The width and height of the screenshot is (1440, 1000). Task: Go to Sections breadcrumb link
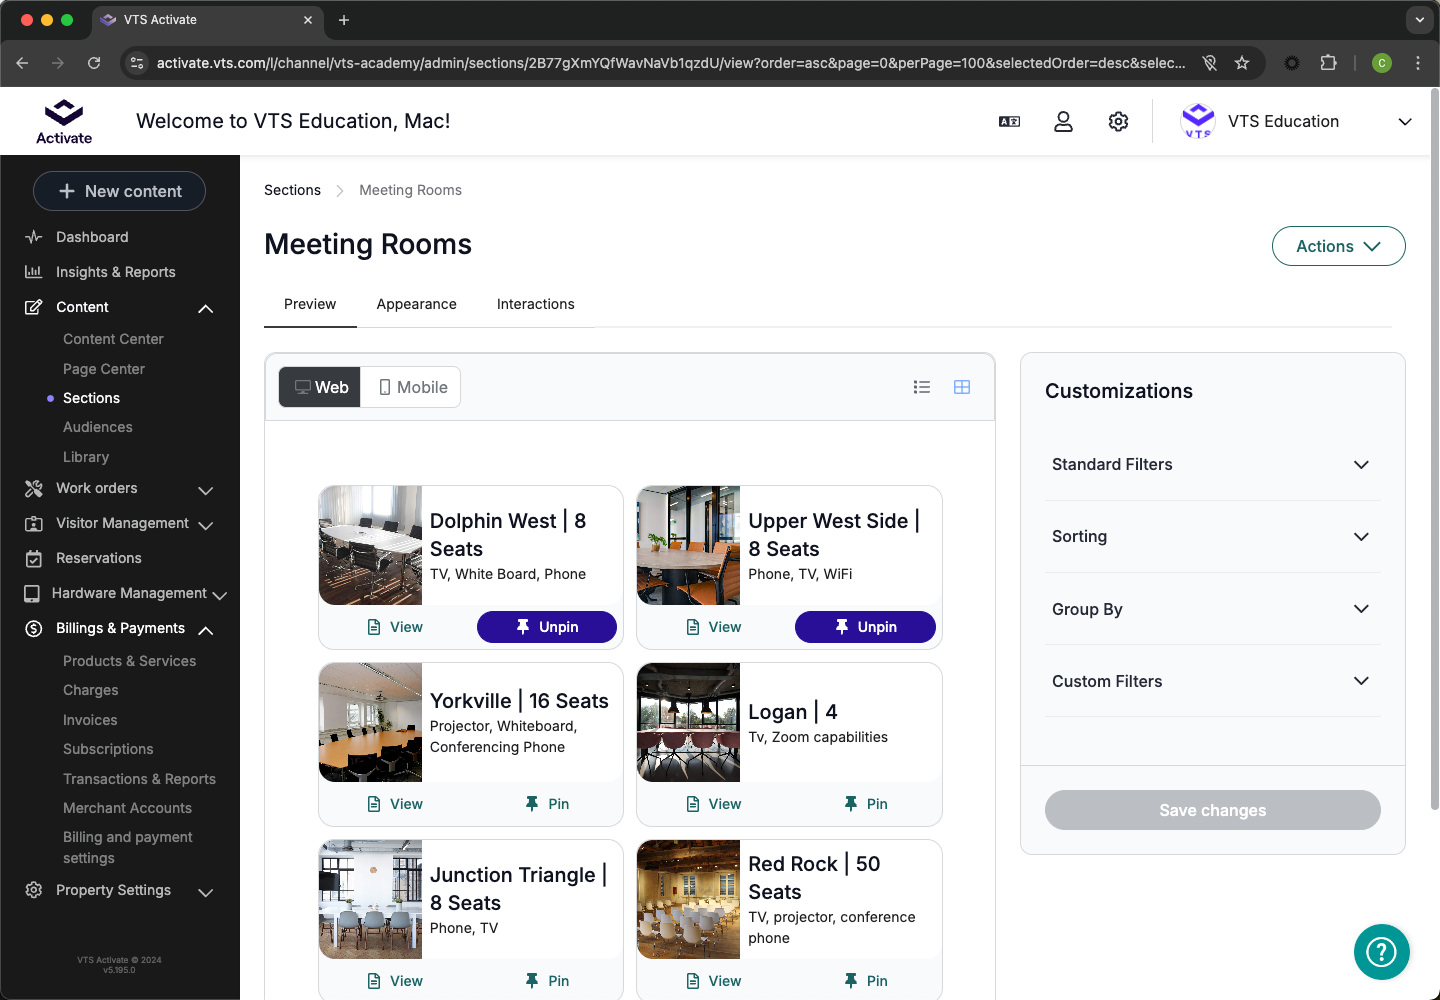(x=292, y=190)
